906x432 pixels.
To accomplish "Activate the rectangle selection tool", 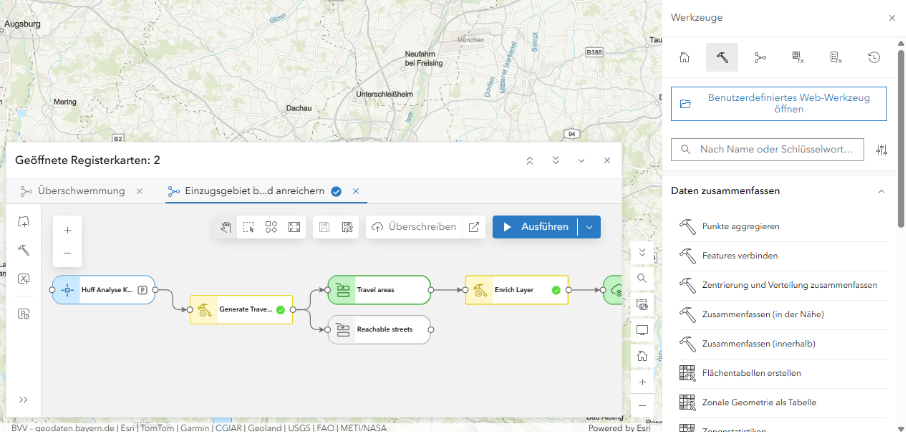I will pos(248,227).
